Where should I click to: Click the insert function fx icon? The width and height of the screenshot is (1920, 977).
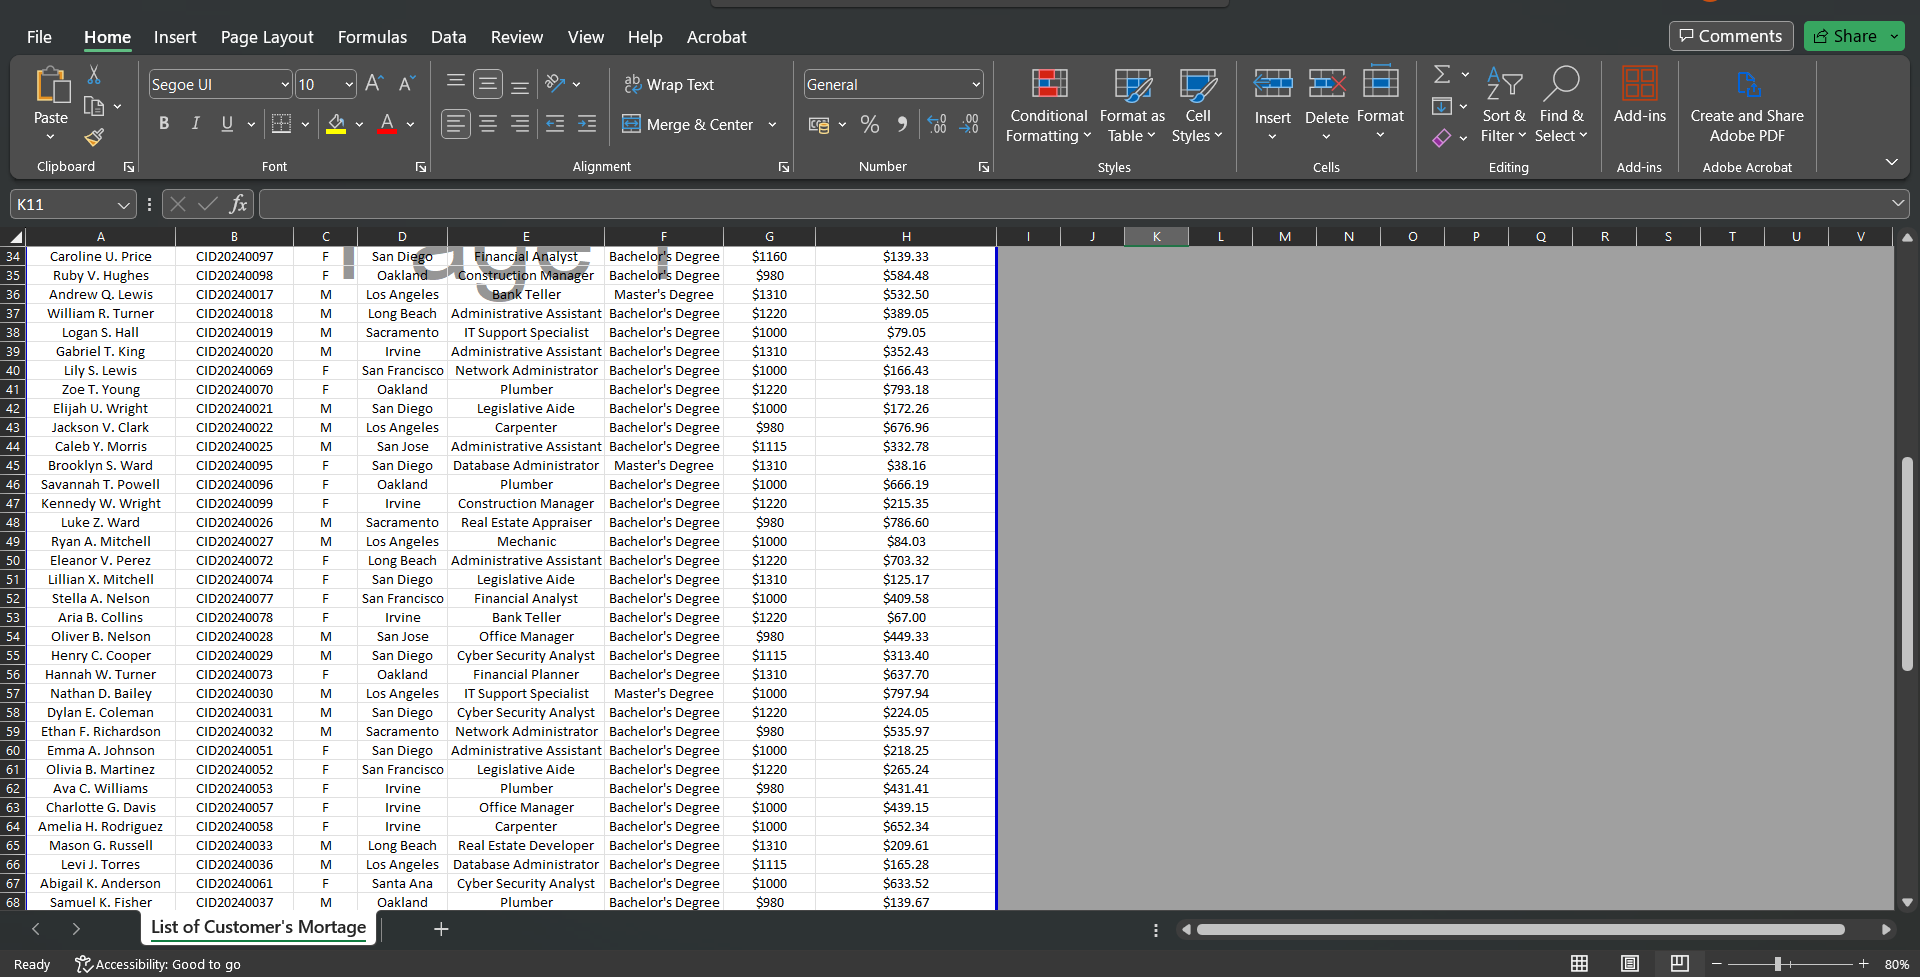(x=238, y=204)
